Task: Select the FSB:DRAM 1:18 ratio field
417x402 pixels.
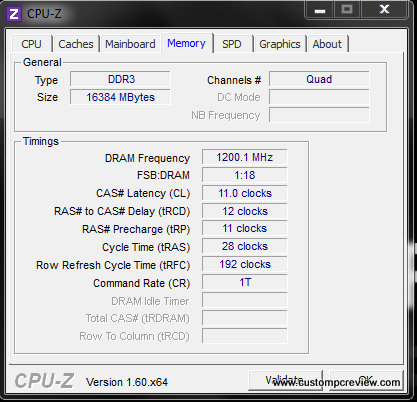Action: tap(245, 175)
